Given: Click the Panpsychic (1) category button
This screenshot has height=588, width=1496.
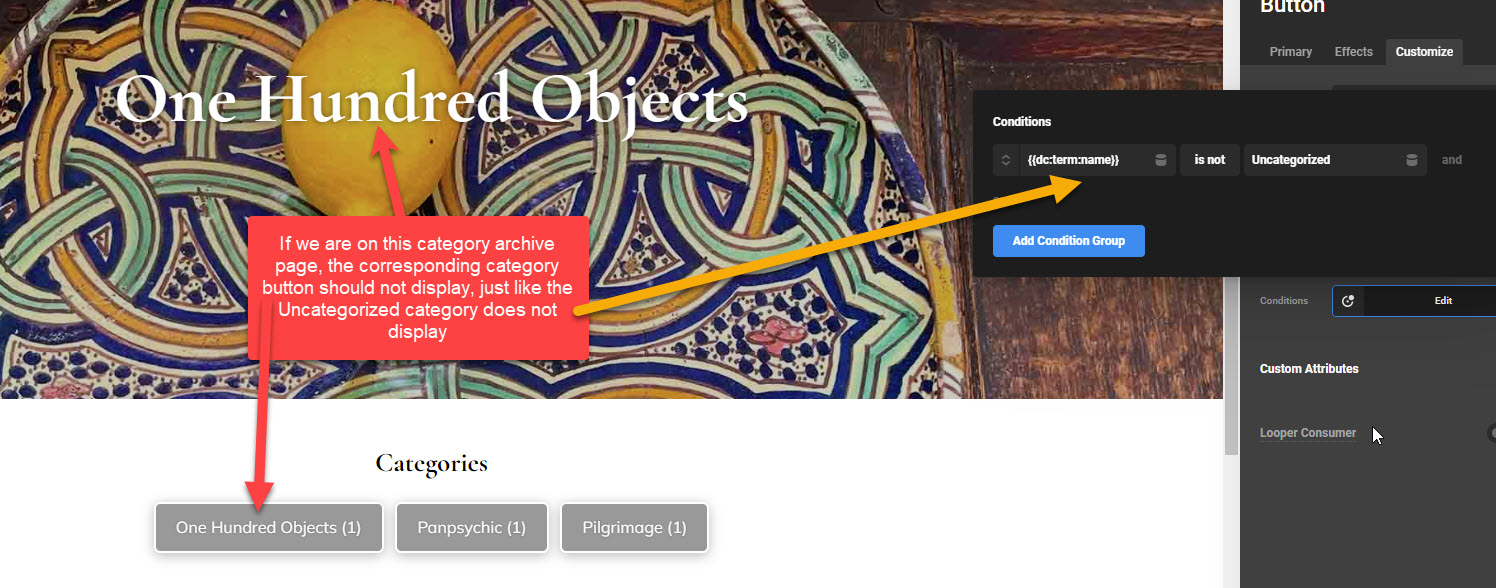Looking at the screenshot, I should click(x=472, y=527).
